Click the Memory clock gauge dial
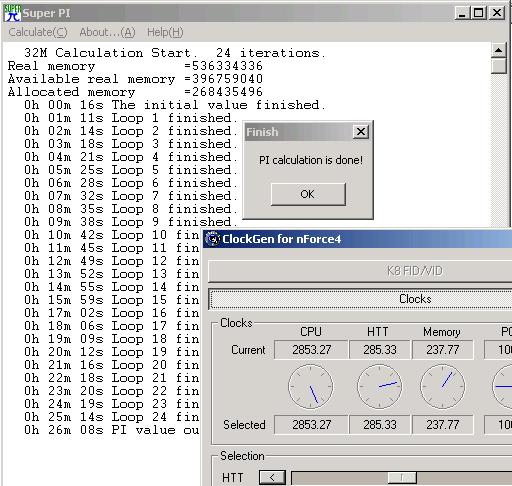The width and height of the screenshot is (512, 486). [442, 386]
